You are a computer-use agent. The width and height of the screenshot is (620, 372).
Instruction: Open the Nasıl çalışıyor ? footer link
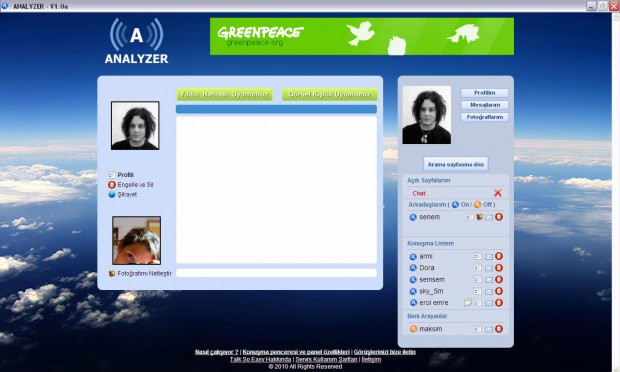point(216,352)
